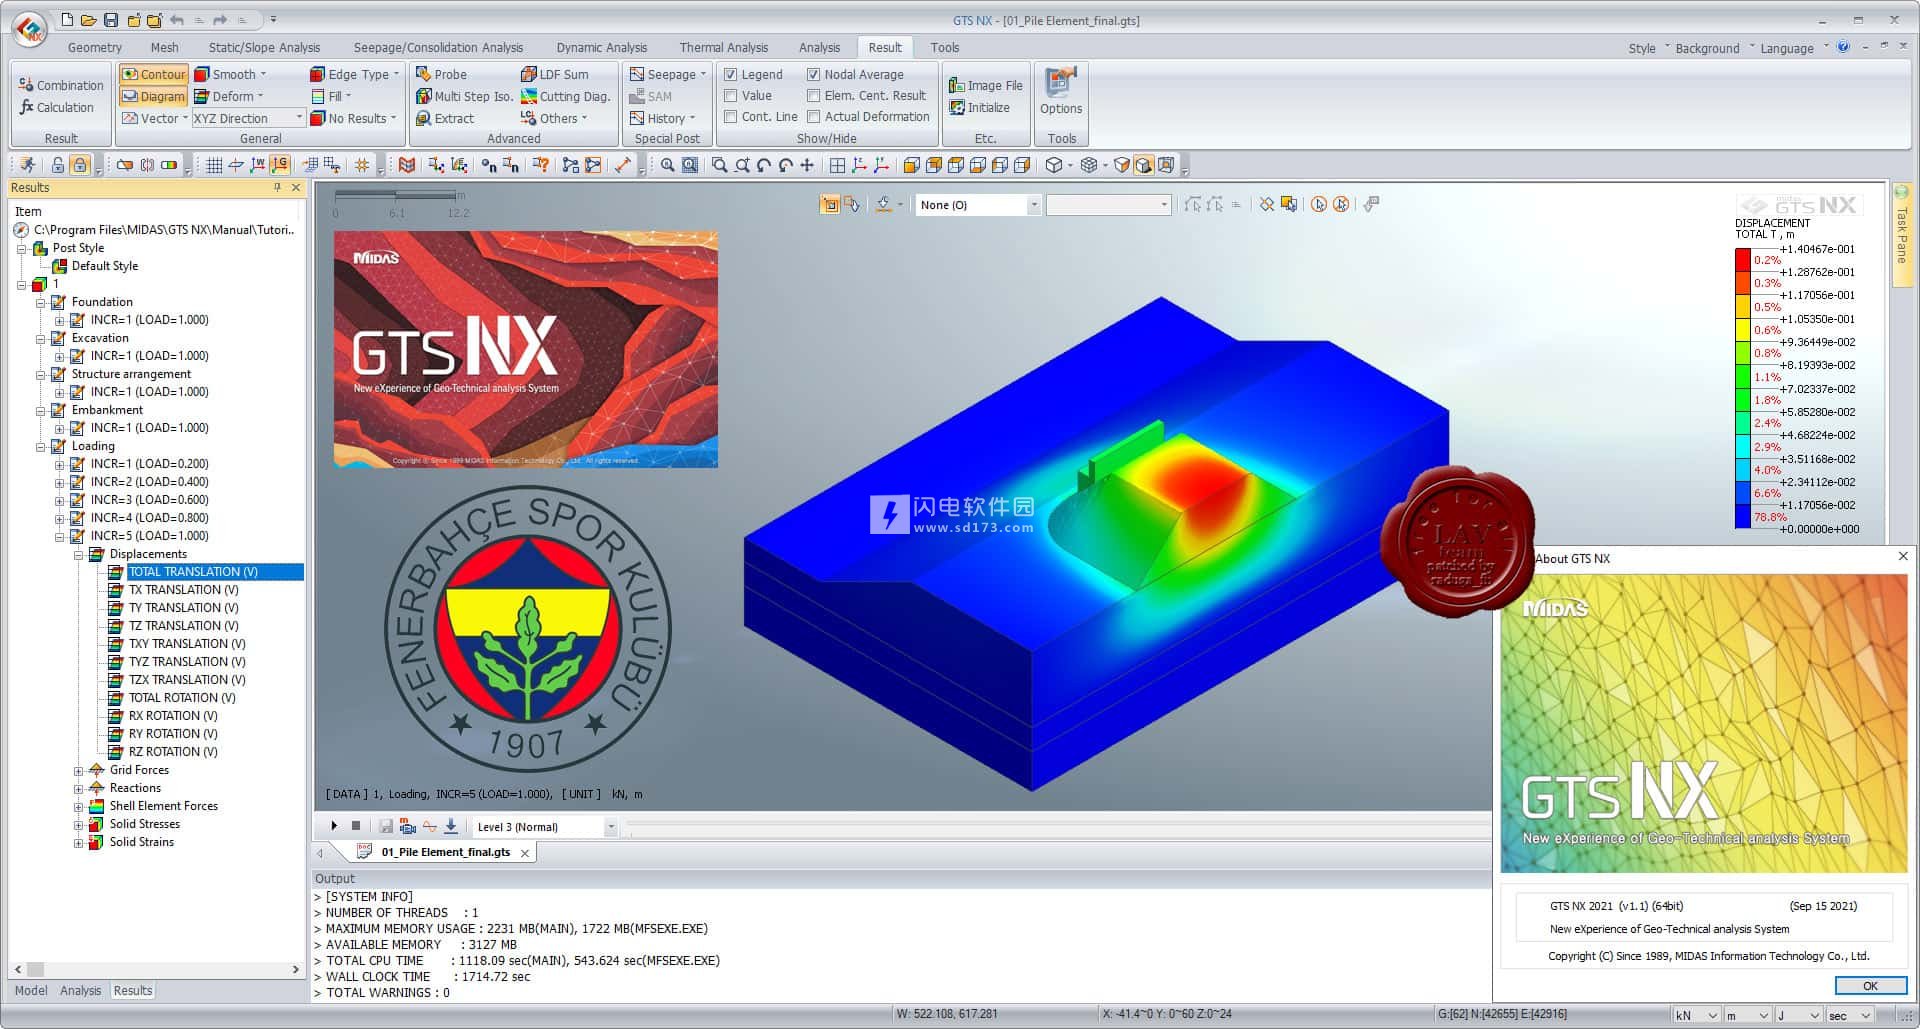Image resolution: width=1920 pixels, height=1029 pixels.
Task: Play the result animation
Action: pyautogui.click(x=334, y=826)
